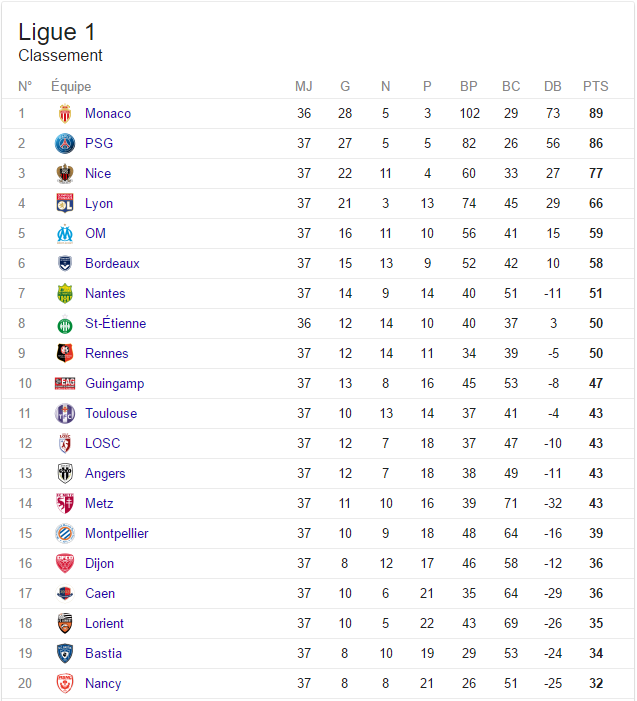Click the St-Étienne club crest

[65, 324]
